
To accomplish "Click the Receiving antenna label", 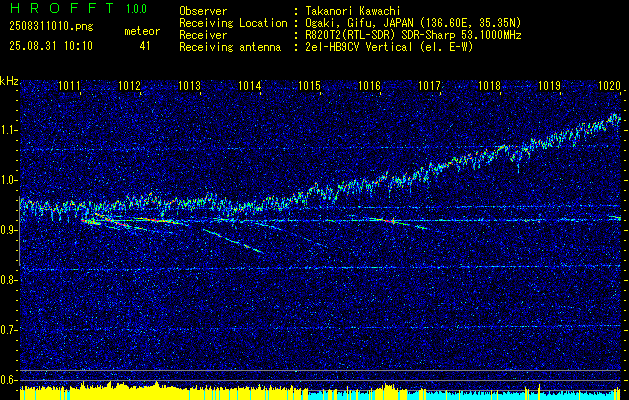I will coord(230,47).
